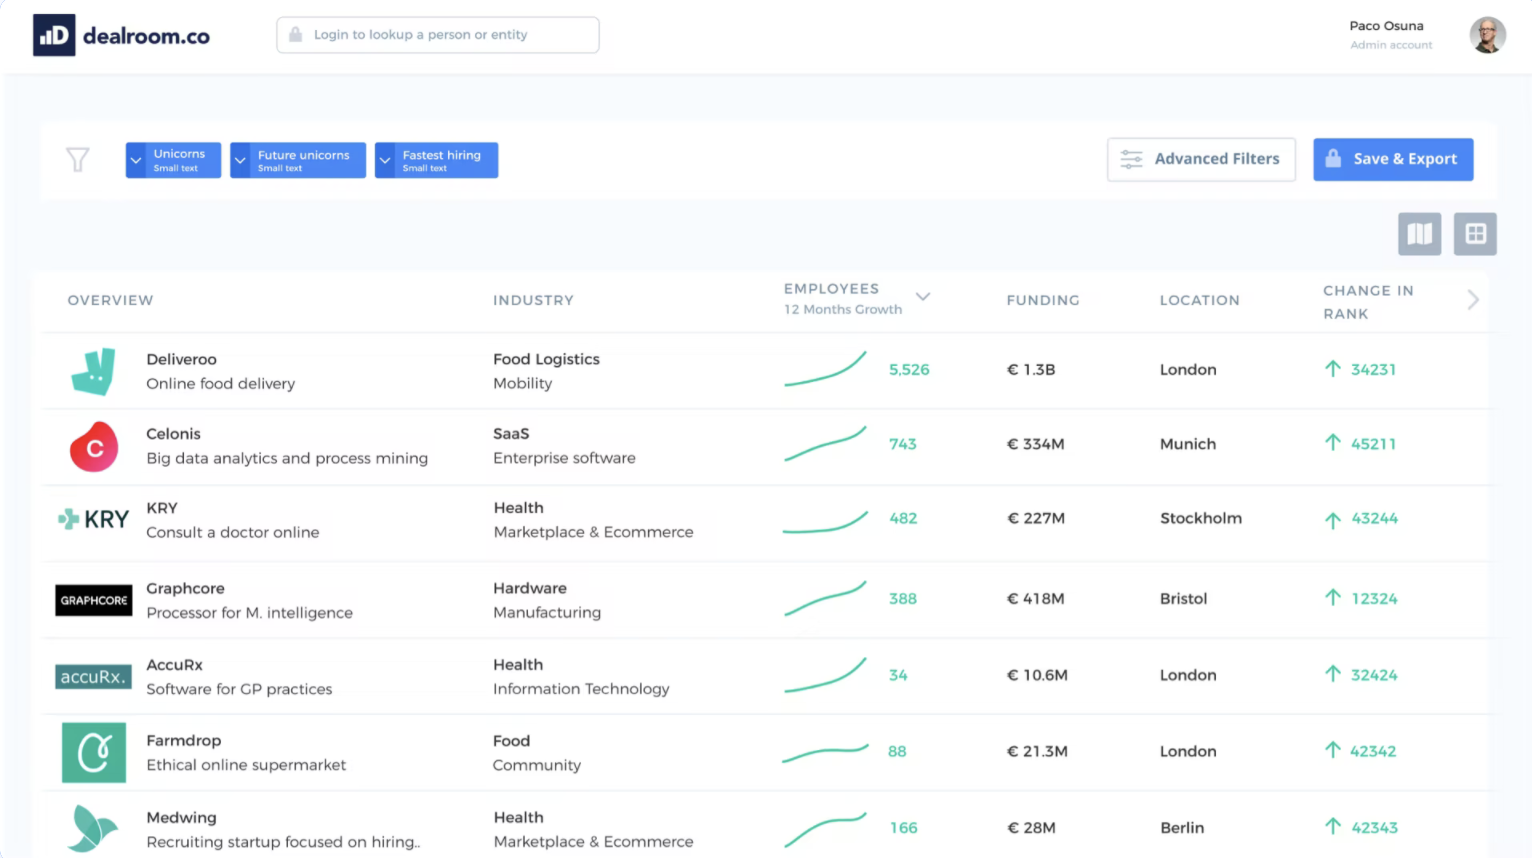Click Save & Export button
Screen dimensions: 1532x858
coord(1393,159)
